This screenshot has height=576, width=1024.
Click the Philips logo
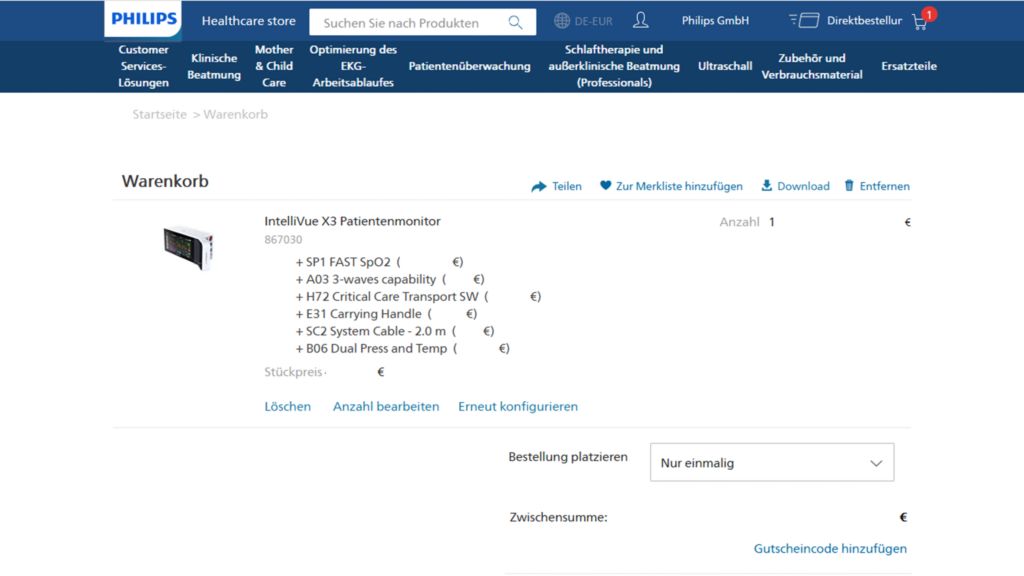coord(143,18)
